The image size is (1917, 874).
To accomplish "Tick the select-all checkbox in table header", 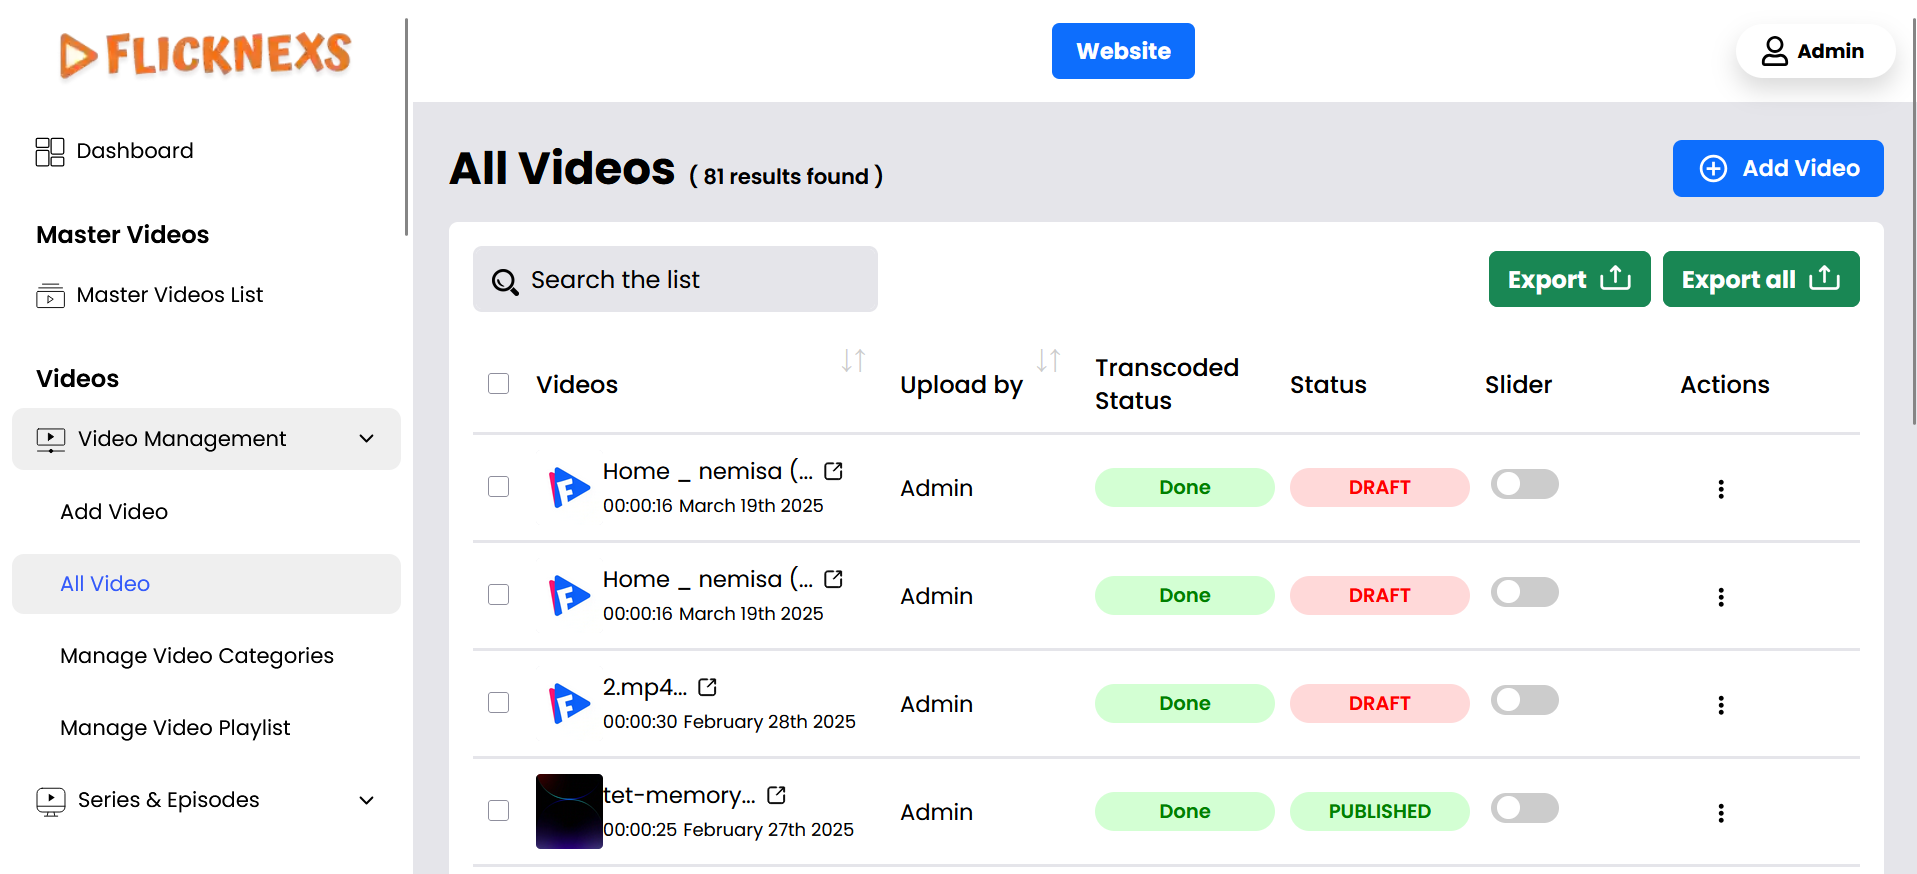I will click(499, 384).
